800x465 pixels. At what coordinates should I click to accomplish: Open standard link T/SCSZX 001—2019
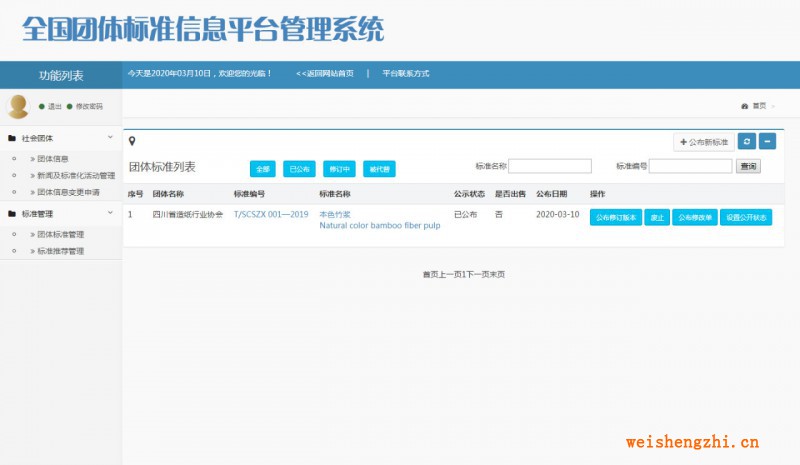coord(270,215)
